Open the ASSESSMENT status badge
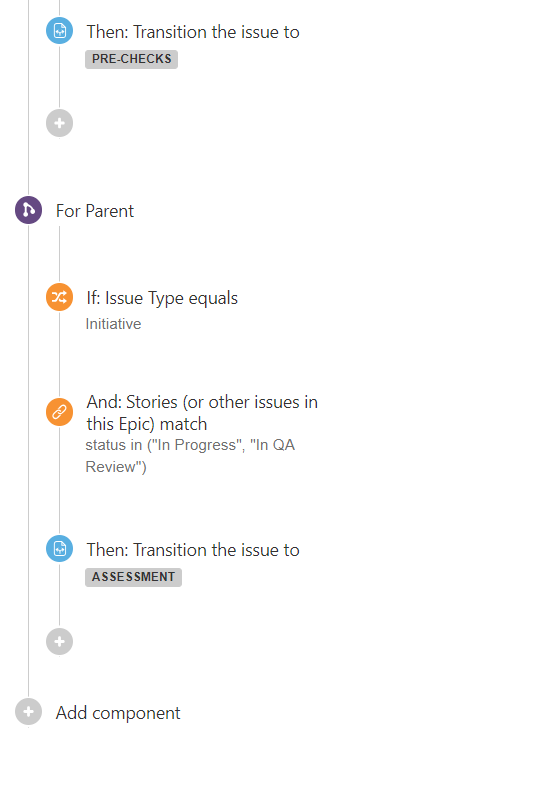Image resolution: width=544 pixels, height=796 pixels. coord(133,577)
